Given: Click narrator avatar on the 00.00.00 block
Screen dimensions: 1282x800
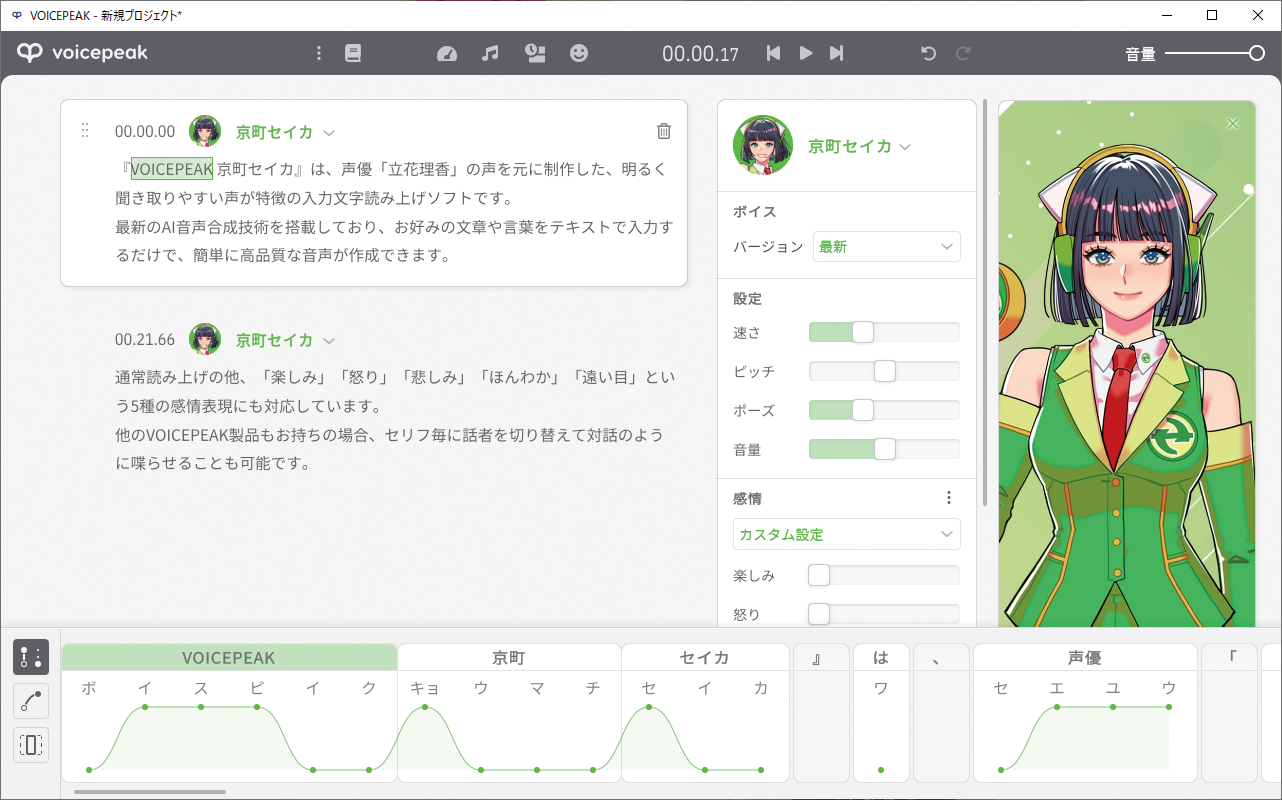Looking at the screenshot, I should [x=205, y=131].
